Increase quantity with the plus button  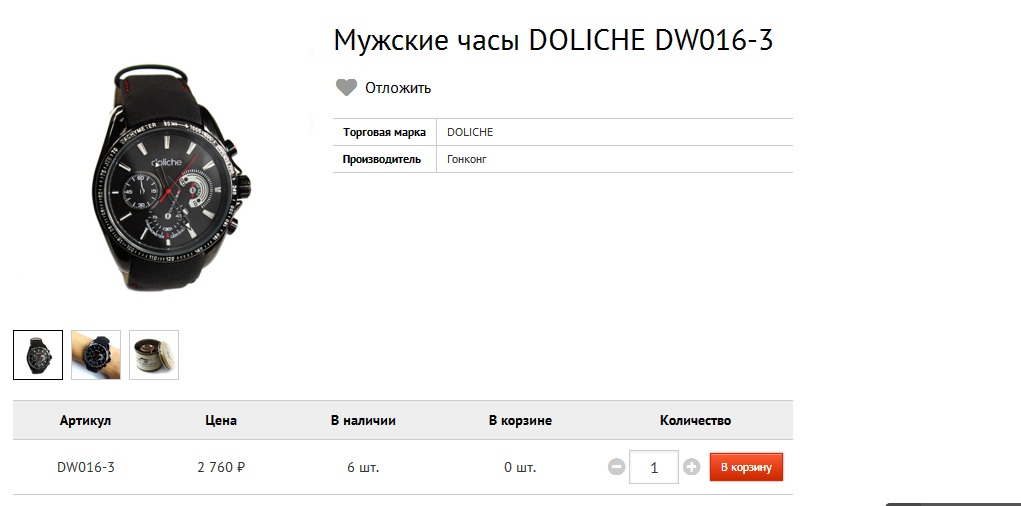click(x=692, y=467)
